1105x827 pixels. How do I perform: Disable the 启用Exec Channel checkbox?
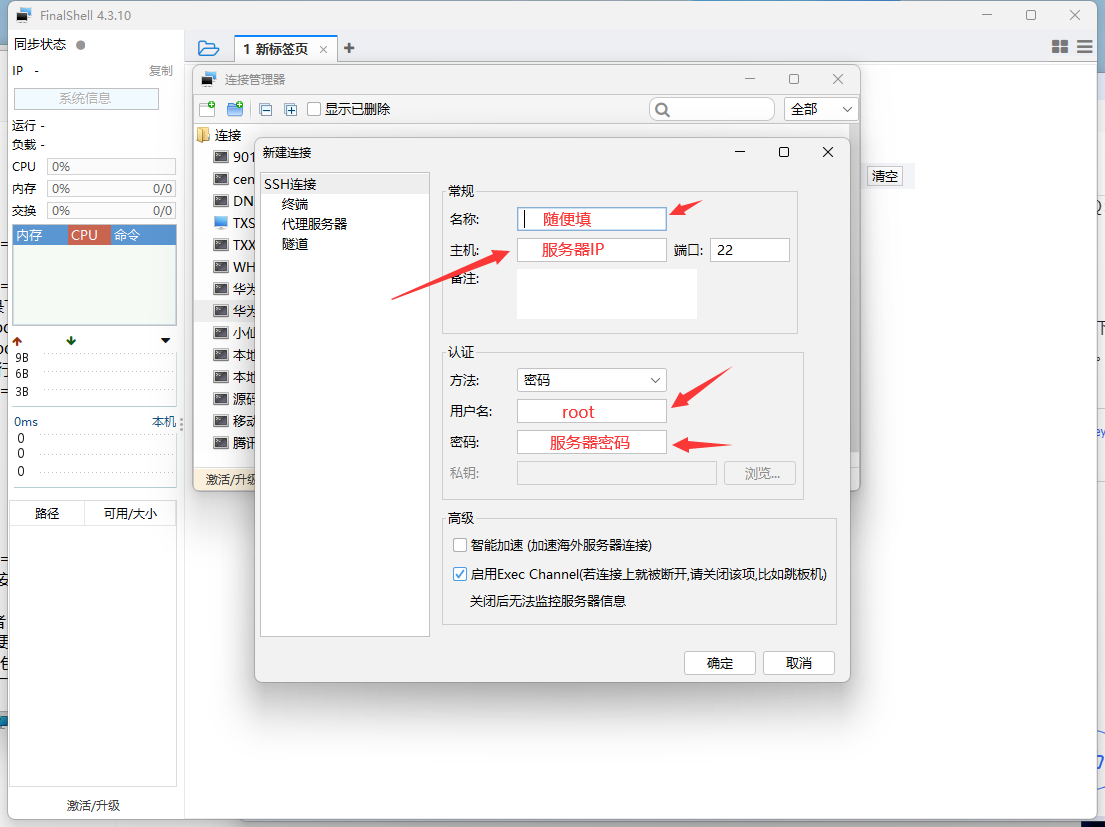[459, 574]
